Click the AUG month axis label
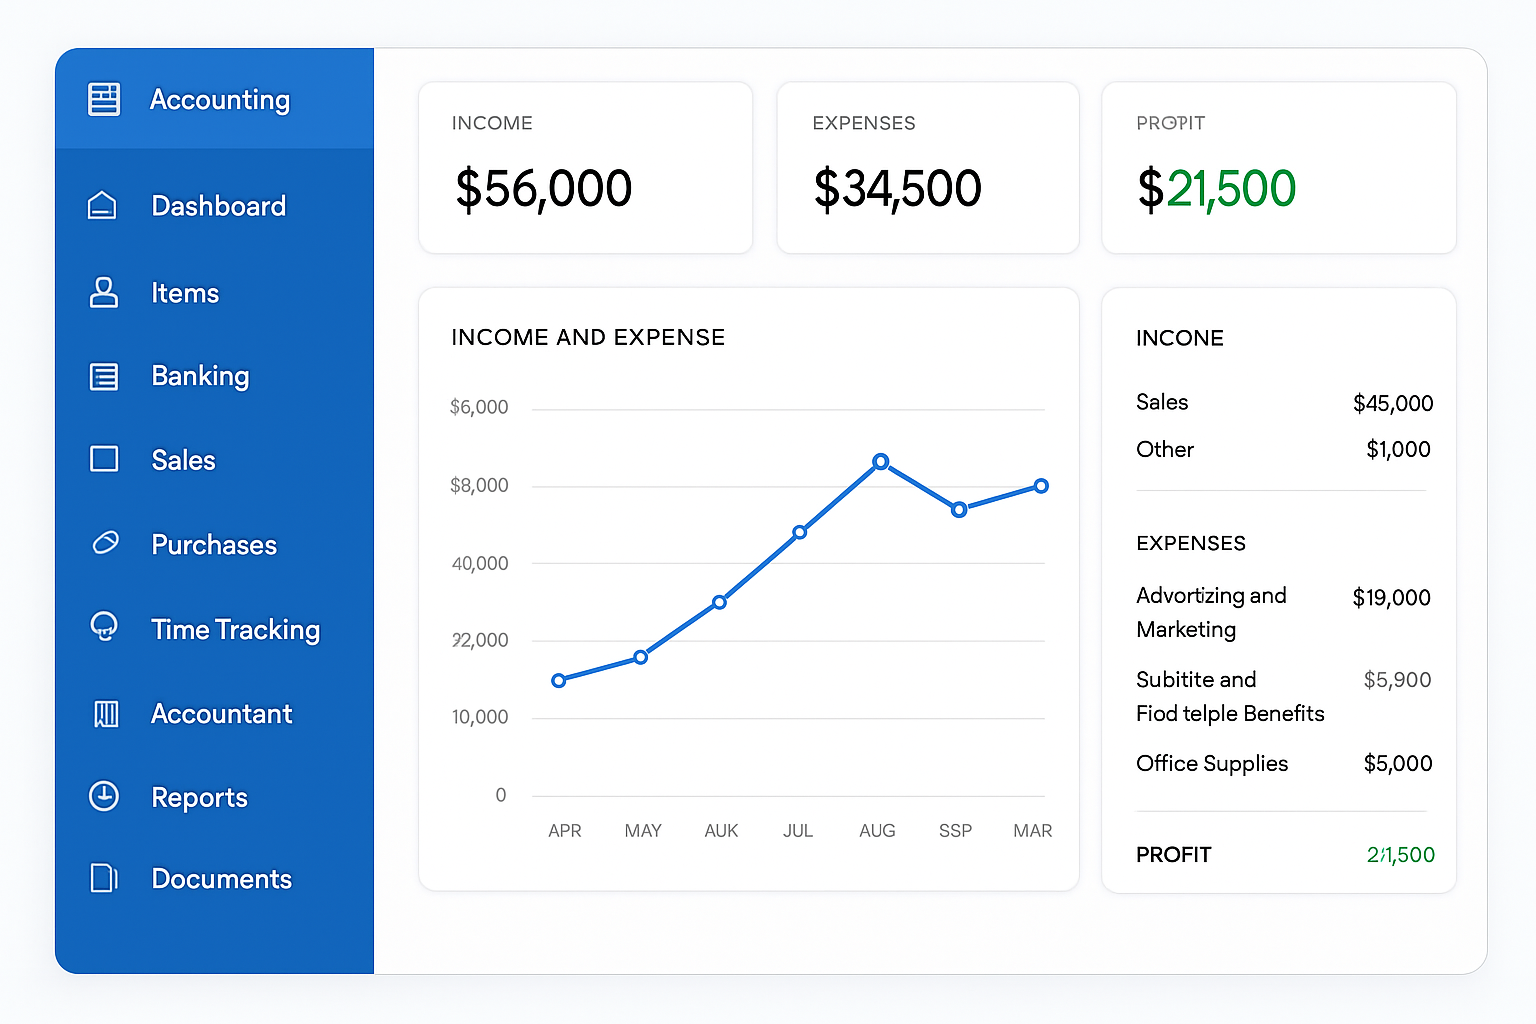 877,830
